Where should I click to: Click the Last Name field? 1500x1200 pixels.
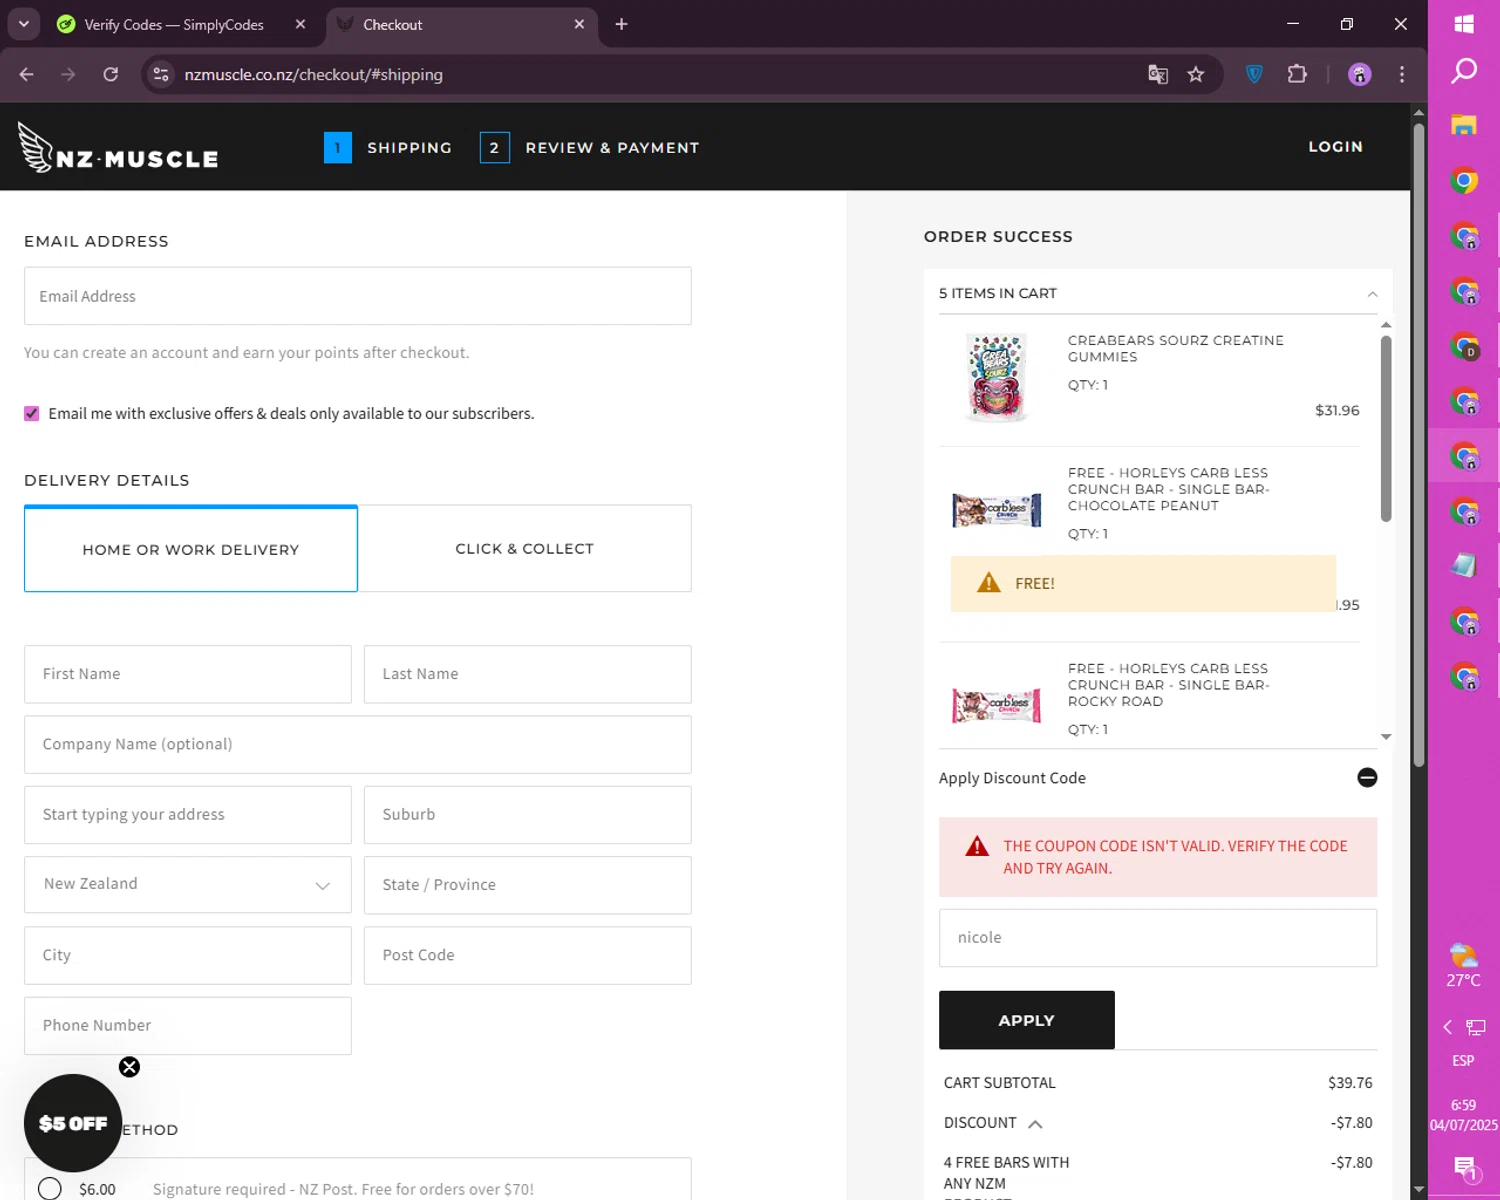pyautogui.click(x=528, y=674)
